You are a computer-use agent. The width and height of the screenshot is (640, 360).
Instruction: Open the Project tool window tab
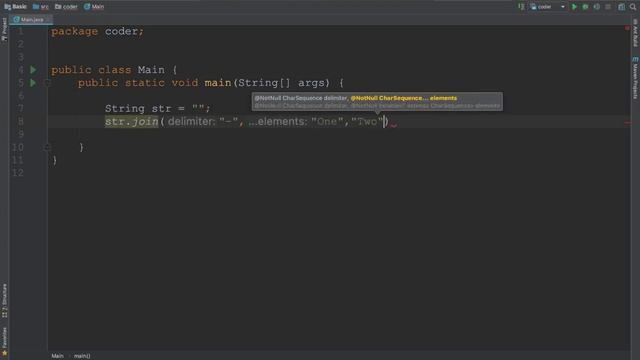coord(4,29)
